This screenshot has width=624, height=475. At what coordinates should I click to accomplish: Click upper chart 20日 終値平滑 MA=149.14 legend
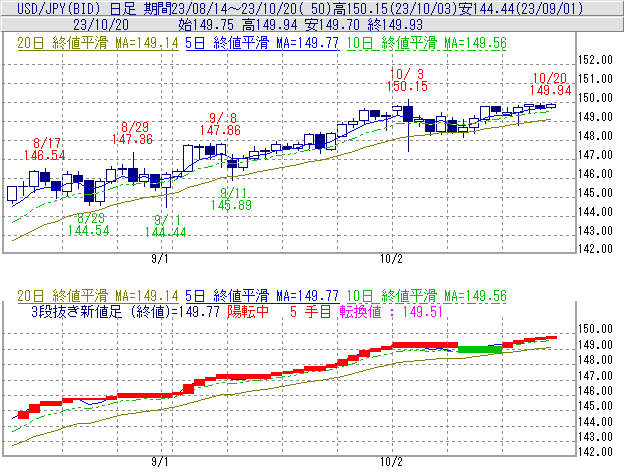pos(98,43)
